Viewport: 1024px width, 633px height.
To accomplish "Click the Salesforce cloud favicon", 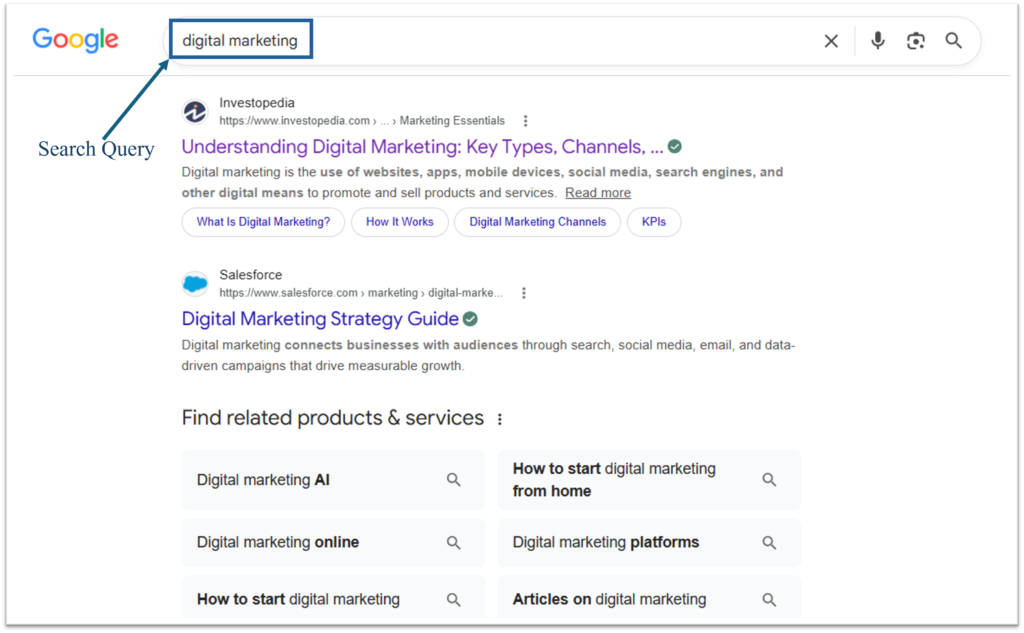I will [195, 284].
